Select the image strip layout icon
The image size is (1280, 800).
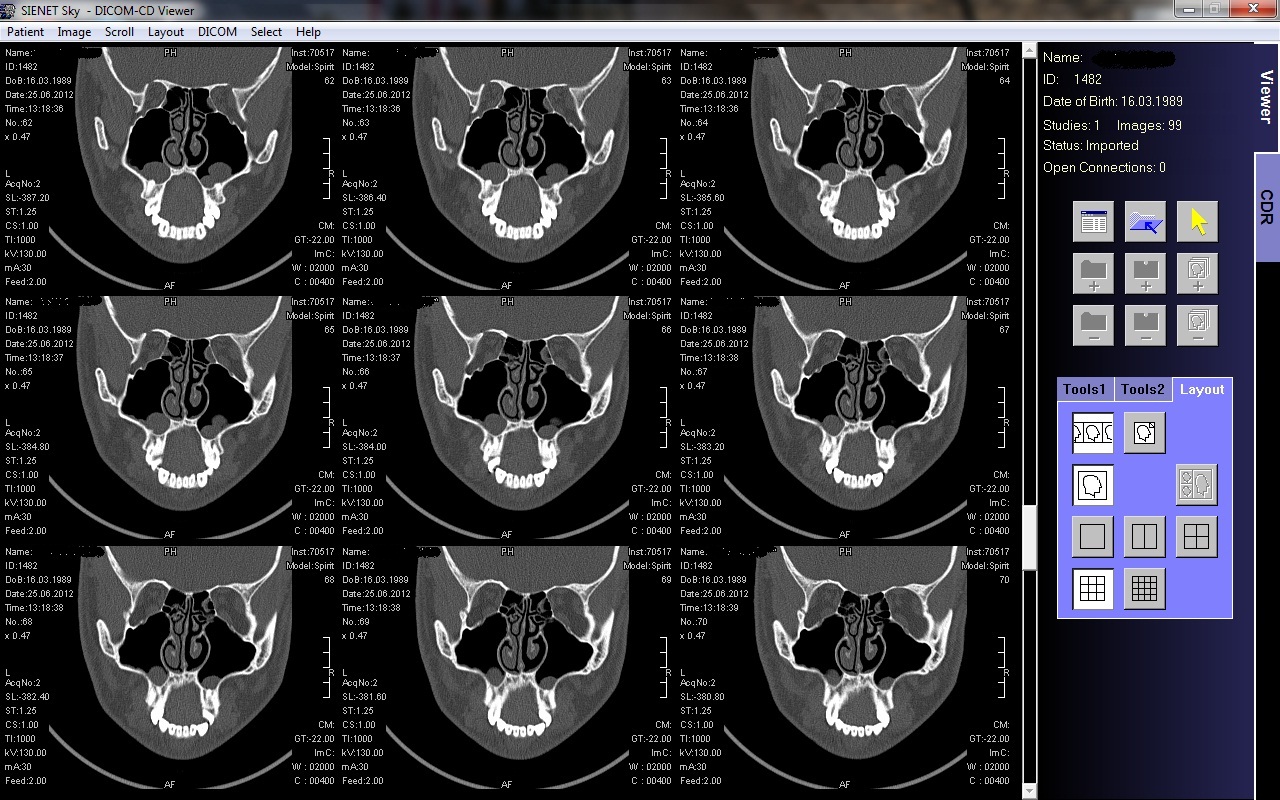click(1093, 433)
